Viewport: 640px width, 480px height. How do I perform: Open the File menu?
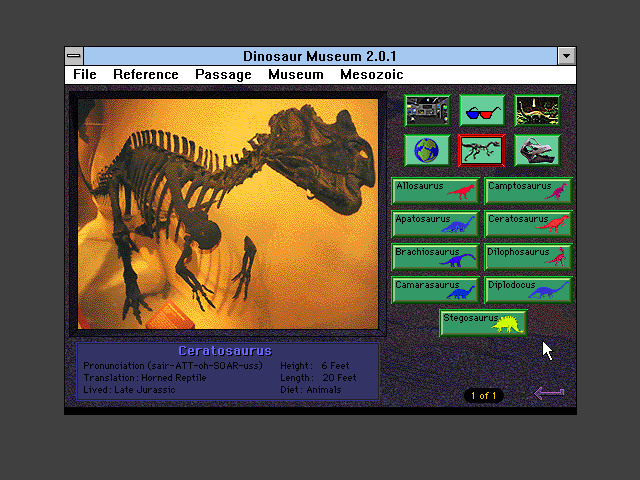pos(85,75)
